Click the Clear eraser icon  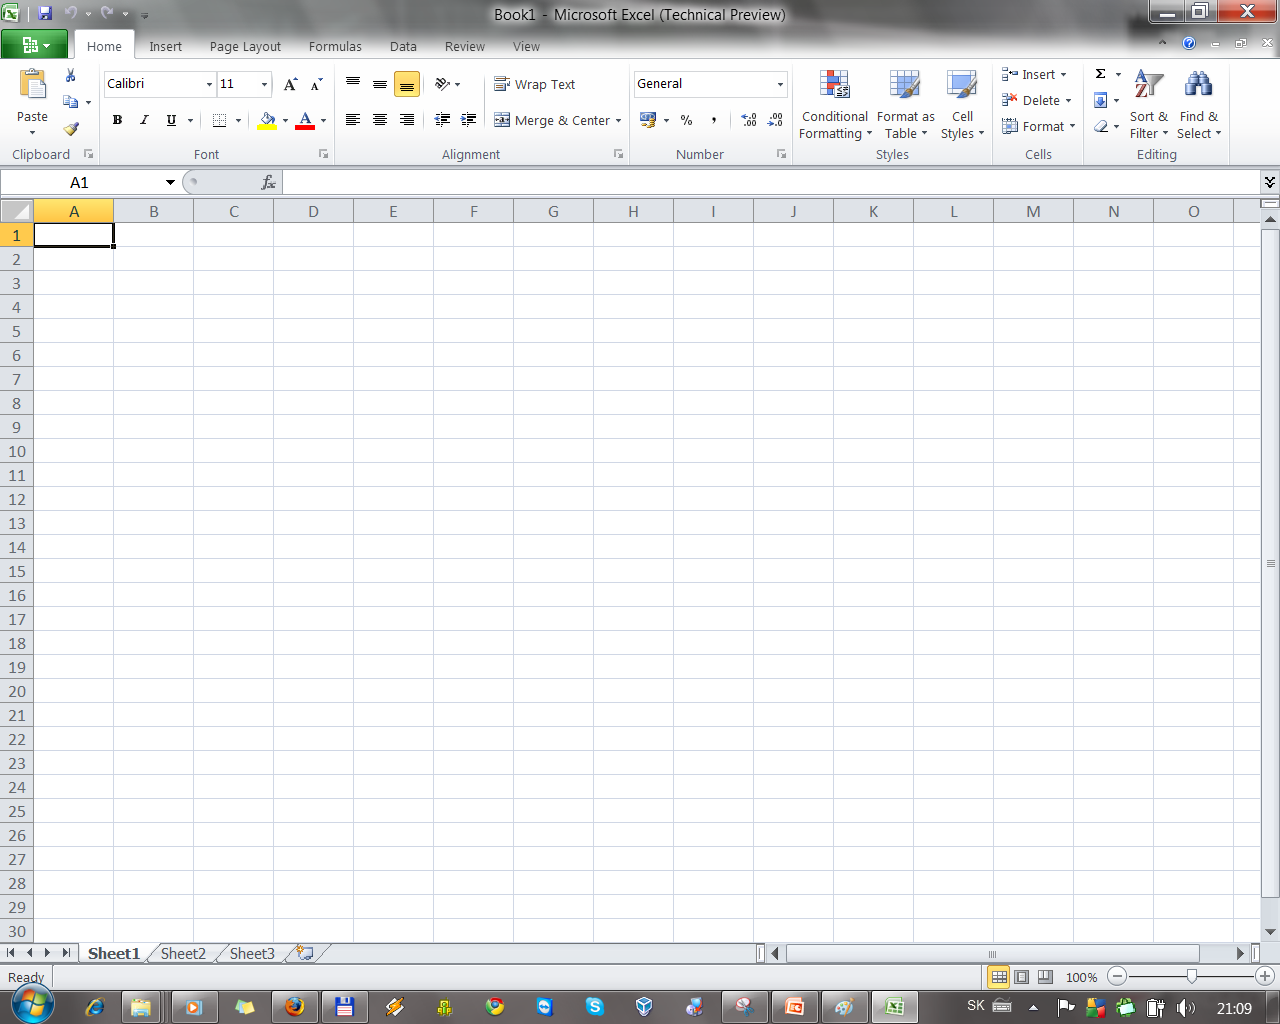tap(1100, 126)
